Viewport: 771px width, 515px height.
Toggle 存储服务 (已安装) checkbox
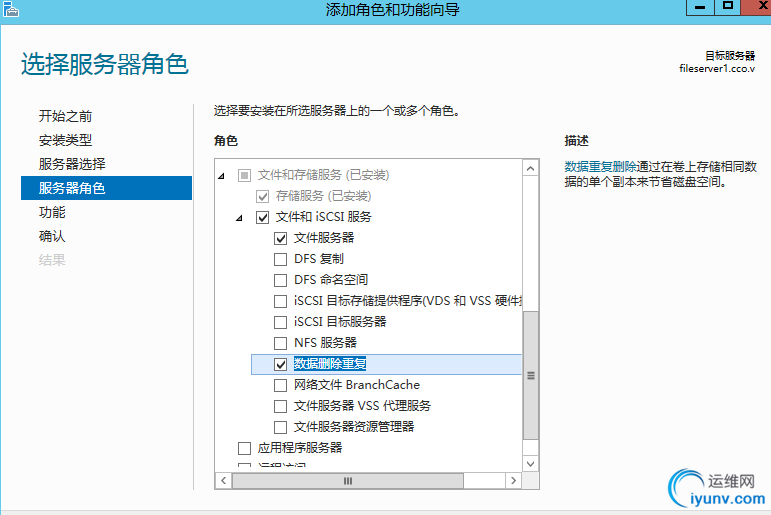[x=263, y=196]
